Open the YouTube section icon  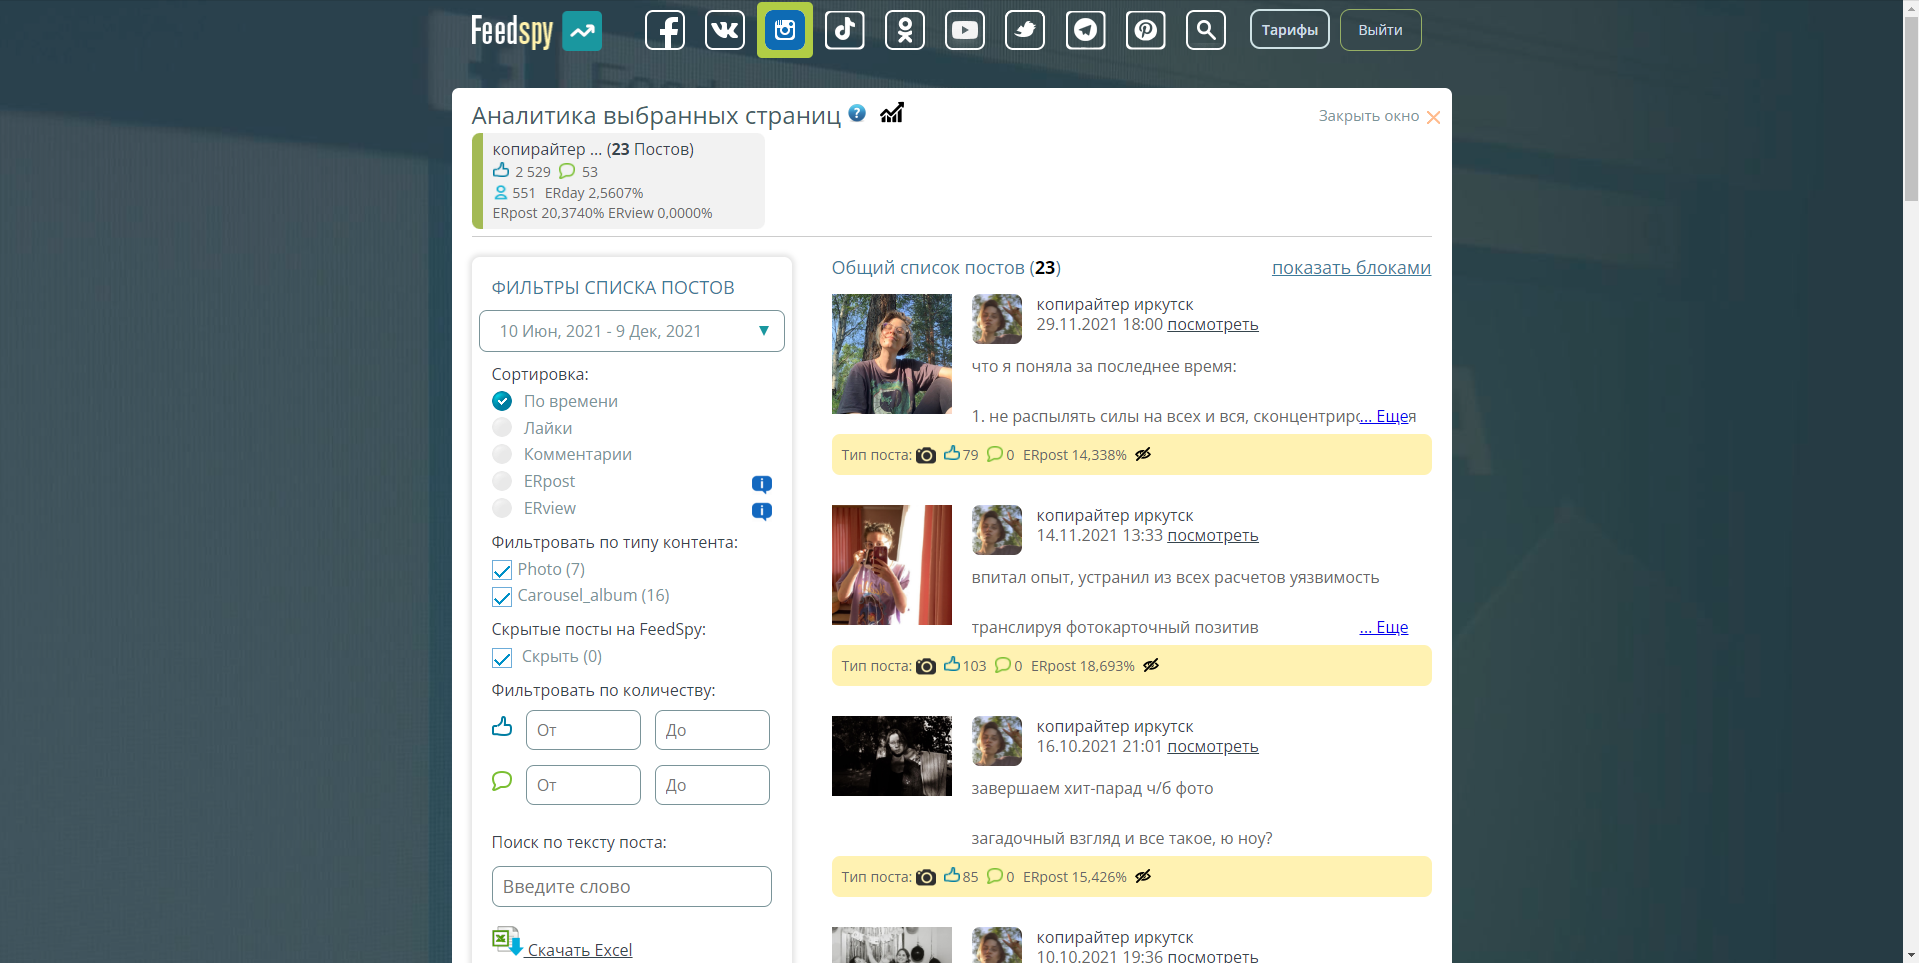click(965, 30)
